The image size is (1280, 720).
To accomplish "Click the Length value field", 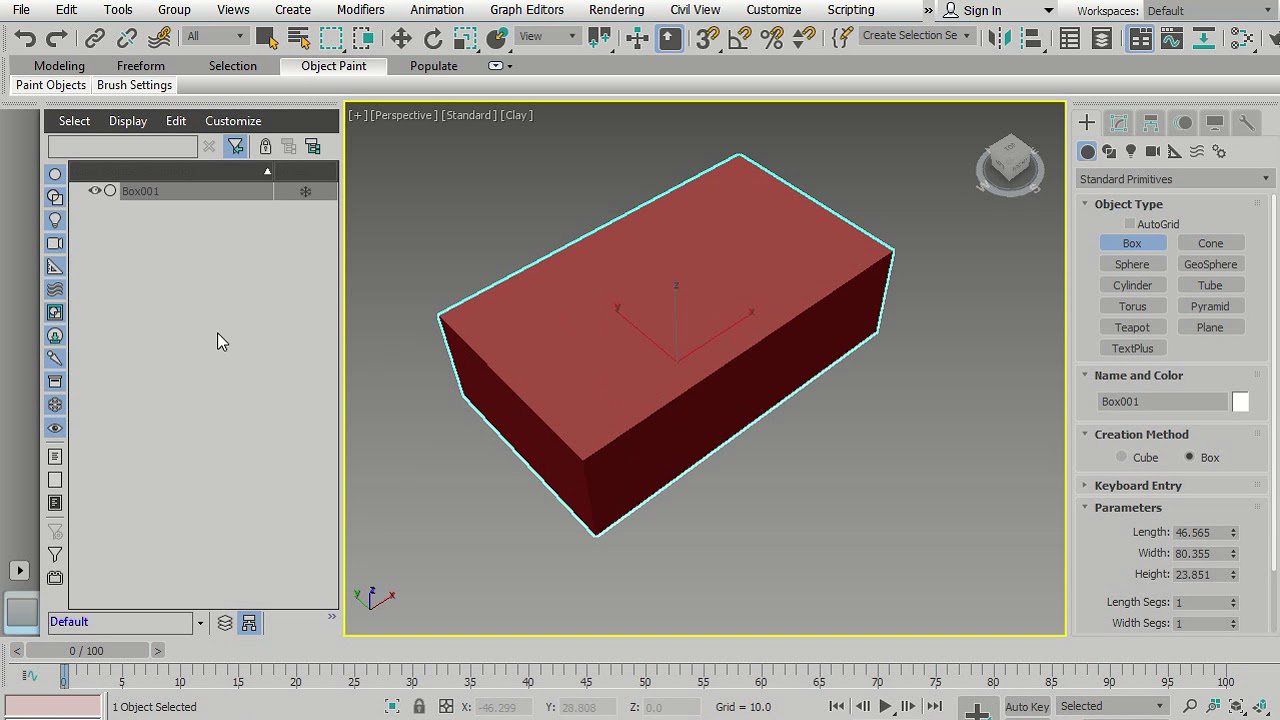I will coord(1200,533).
